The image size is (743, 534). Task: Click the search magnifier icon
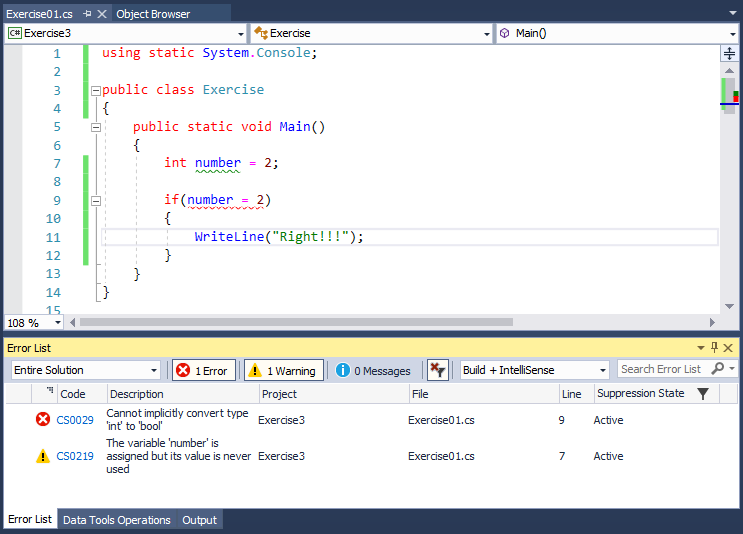[x=718, y=369]
